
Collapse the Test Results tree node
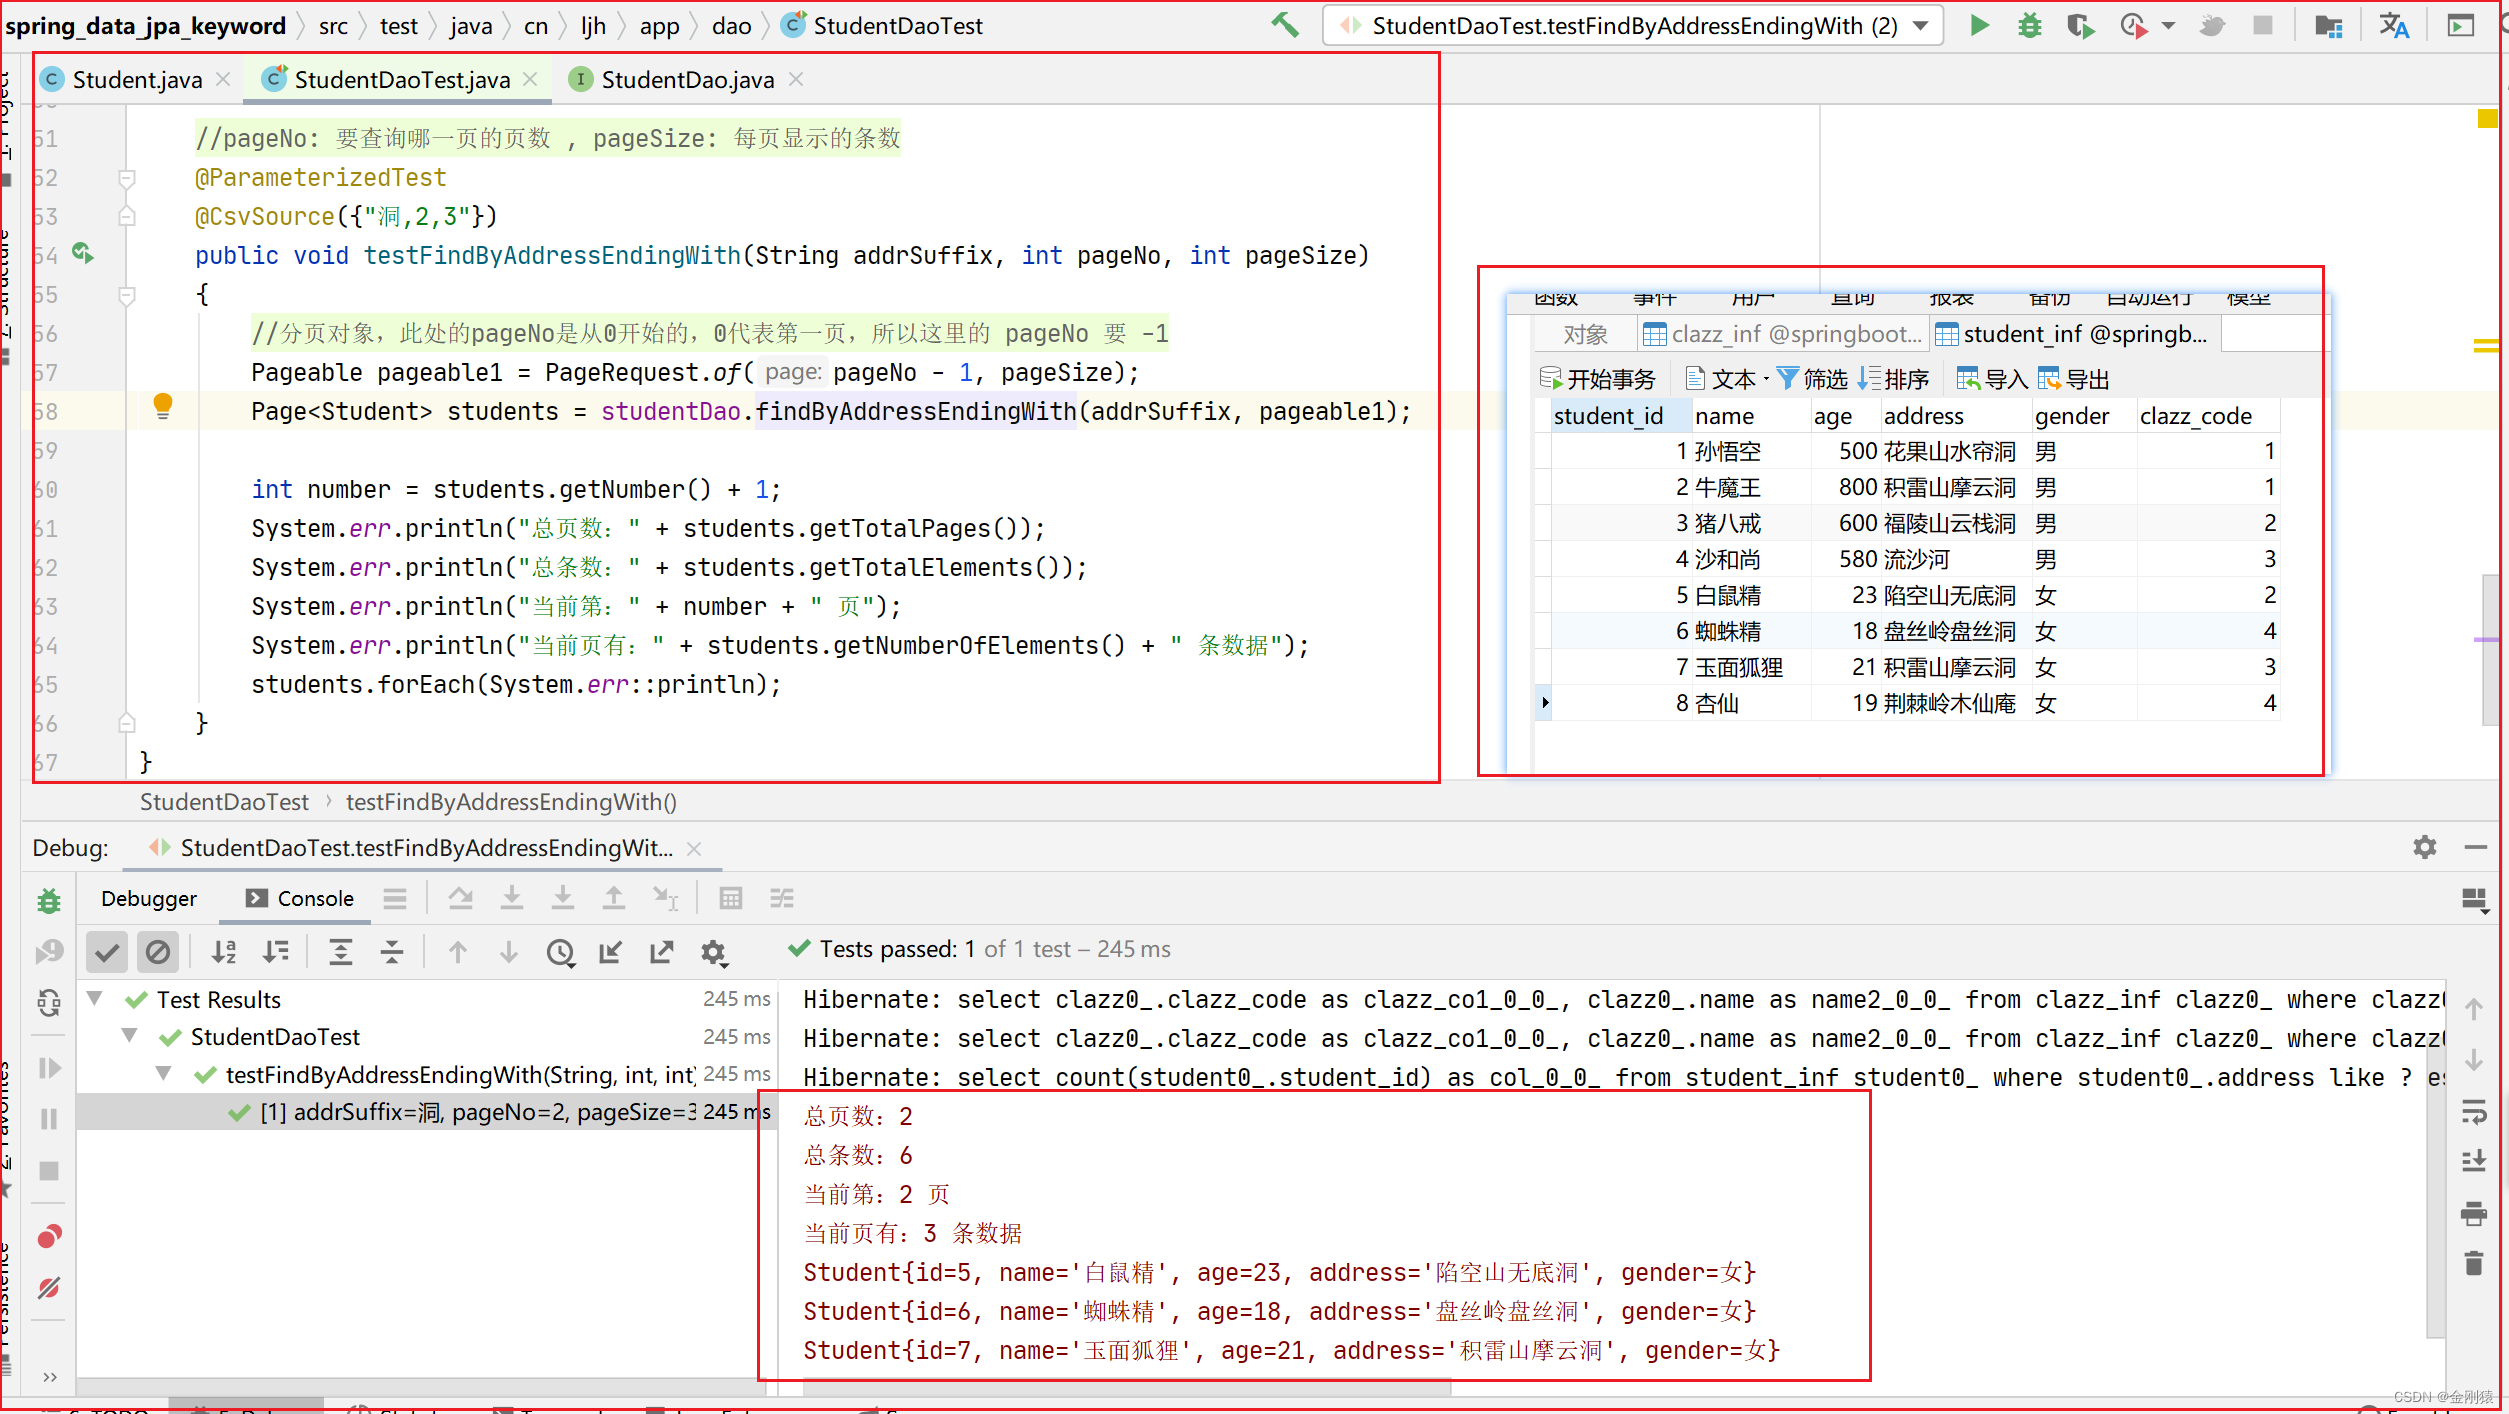coord(95,998)
